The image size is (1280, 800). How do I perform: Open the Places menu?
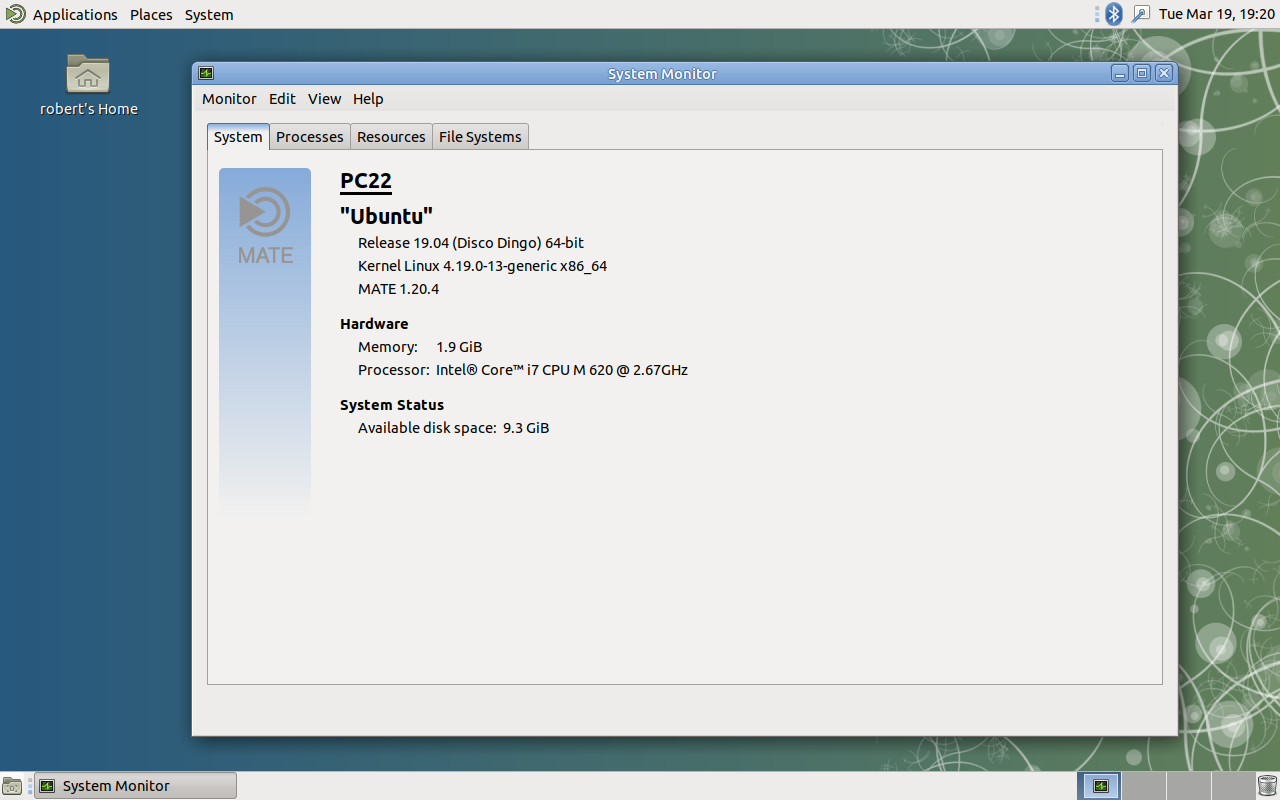151,14
